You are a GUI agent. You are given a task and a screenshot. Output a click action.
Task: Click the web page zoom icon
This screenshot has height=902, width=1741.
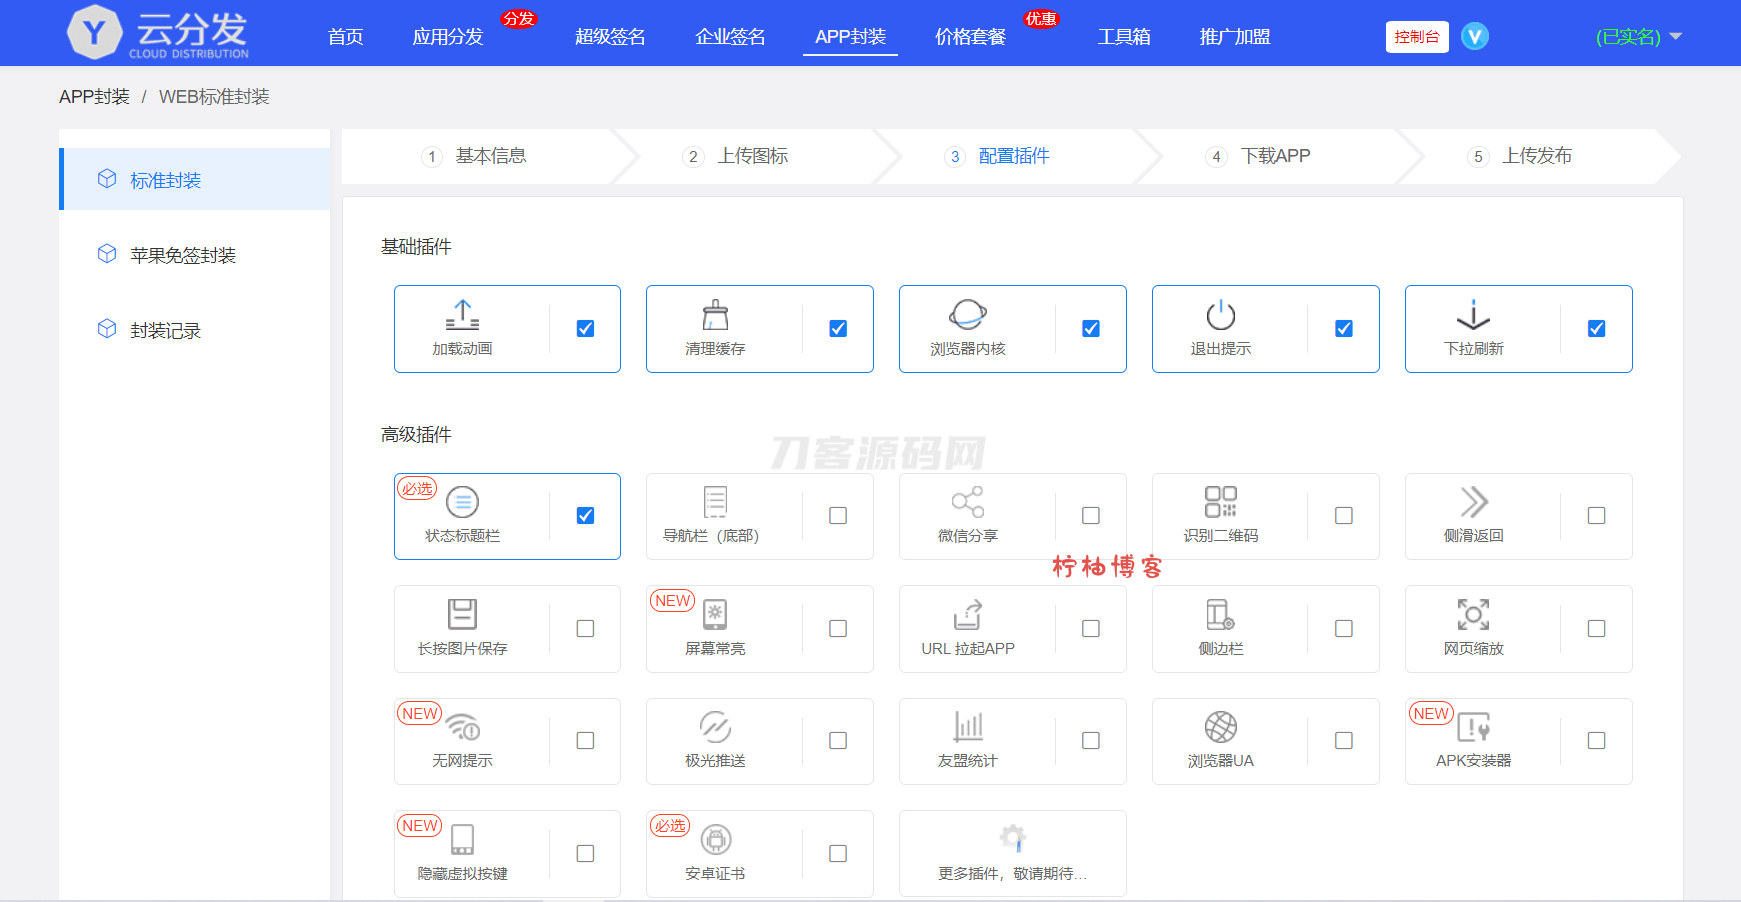coord(1473,614)
